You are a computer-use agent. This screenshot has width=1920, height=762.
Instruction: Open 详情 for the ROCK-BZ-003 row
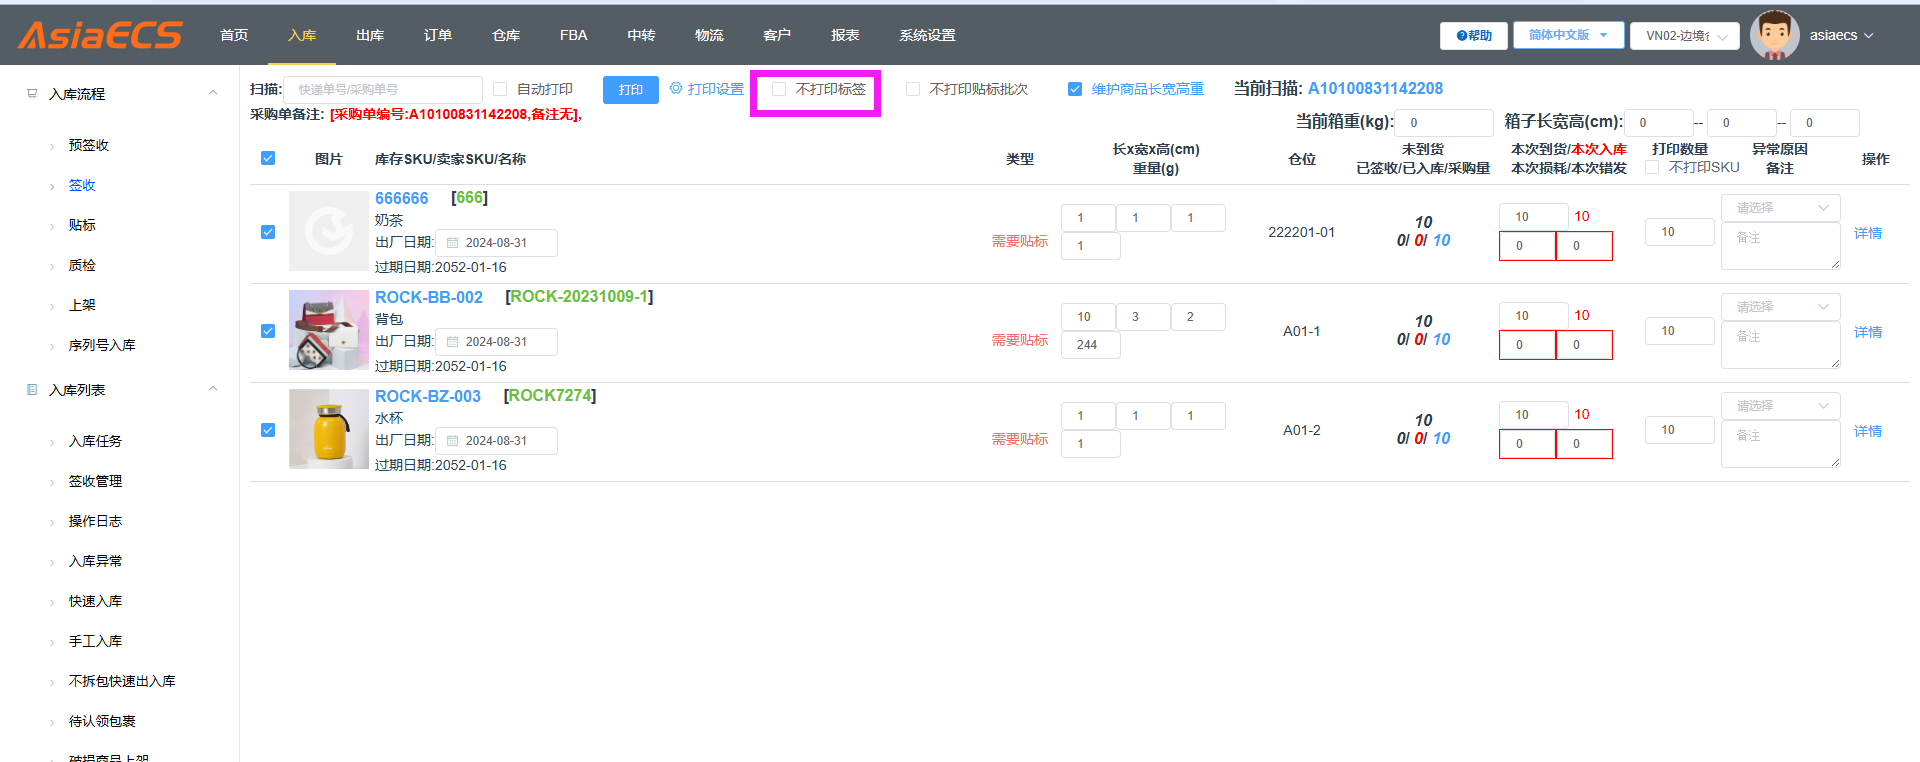1868,431
